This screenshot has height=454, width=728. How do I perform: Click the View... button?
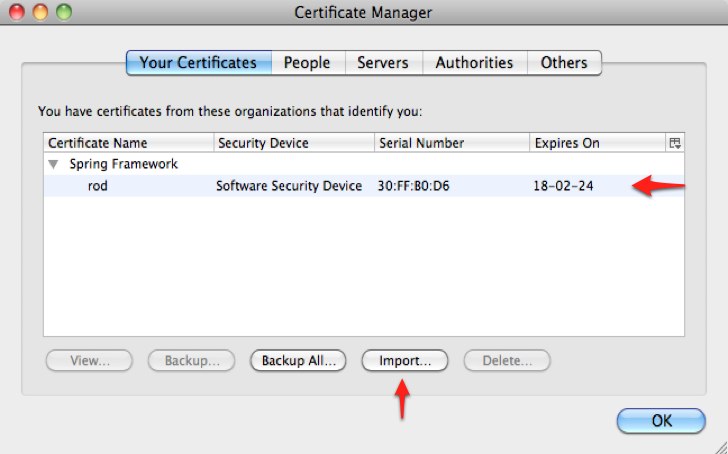pos(89,360)
